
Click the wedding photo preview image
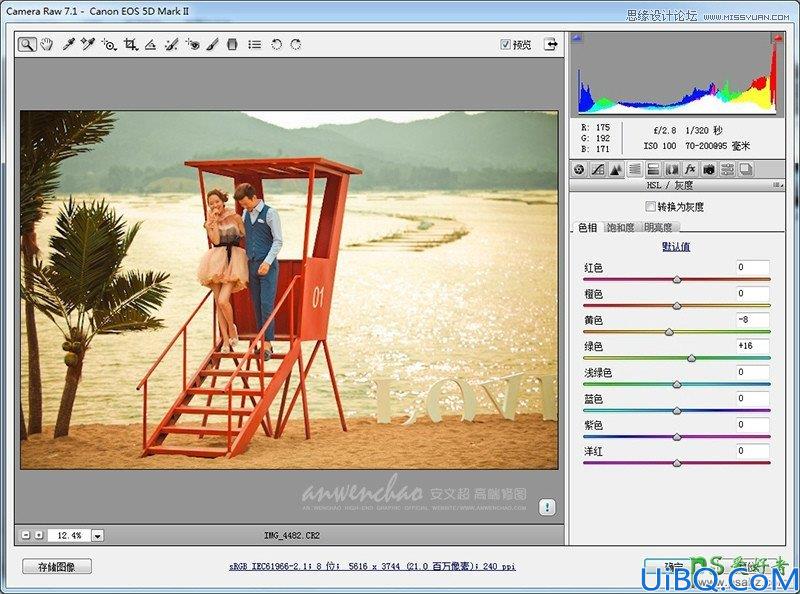point(289,289)
